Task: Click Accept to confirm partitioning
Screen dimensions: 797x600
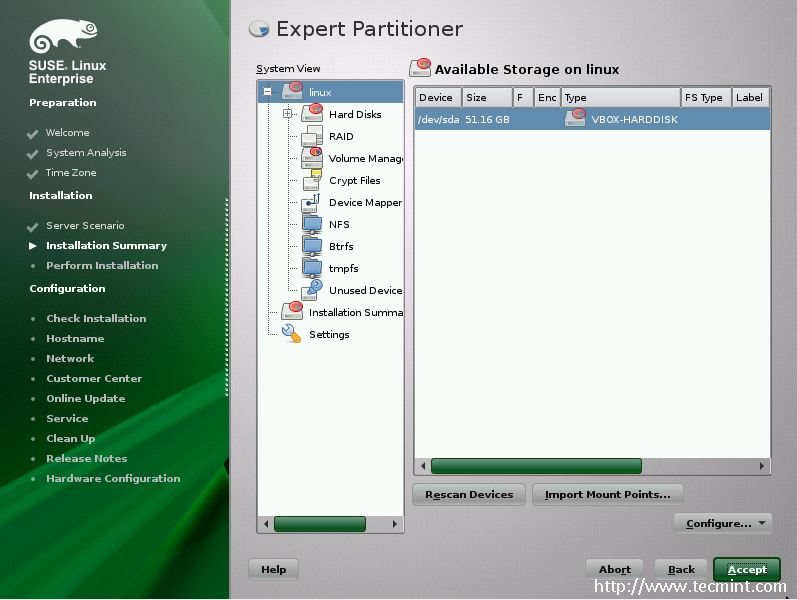Action: click(x=747, y=569)
